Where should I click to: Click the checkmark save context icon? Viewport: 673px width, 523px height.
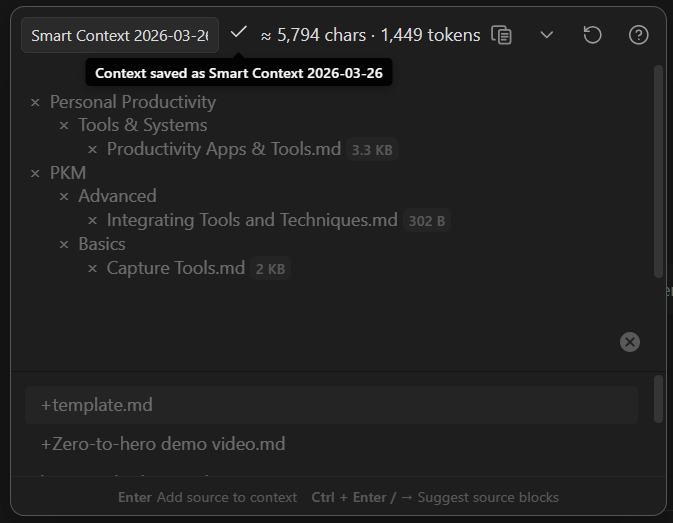[238, 33]
